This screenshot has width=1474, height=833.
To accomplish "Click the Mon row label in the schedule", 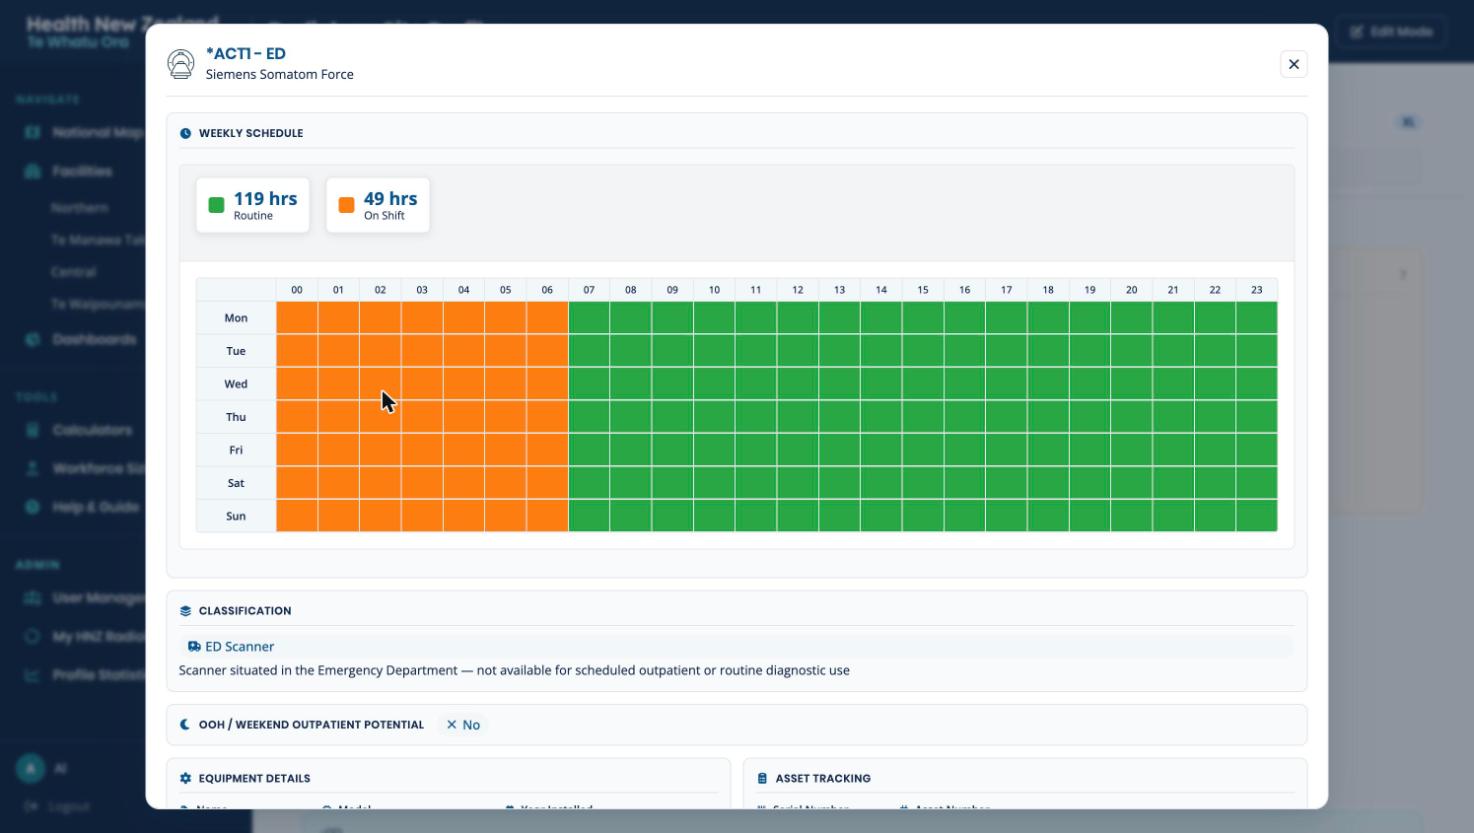I will (236, 318).
